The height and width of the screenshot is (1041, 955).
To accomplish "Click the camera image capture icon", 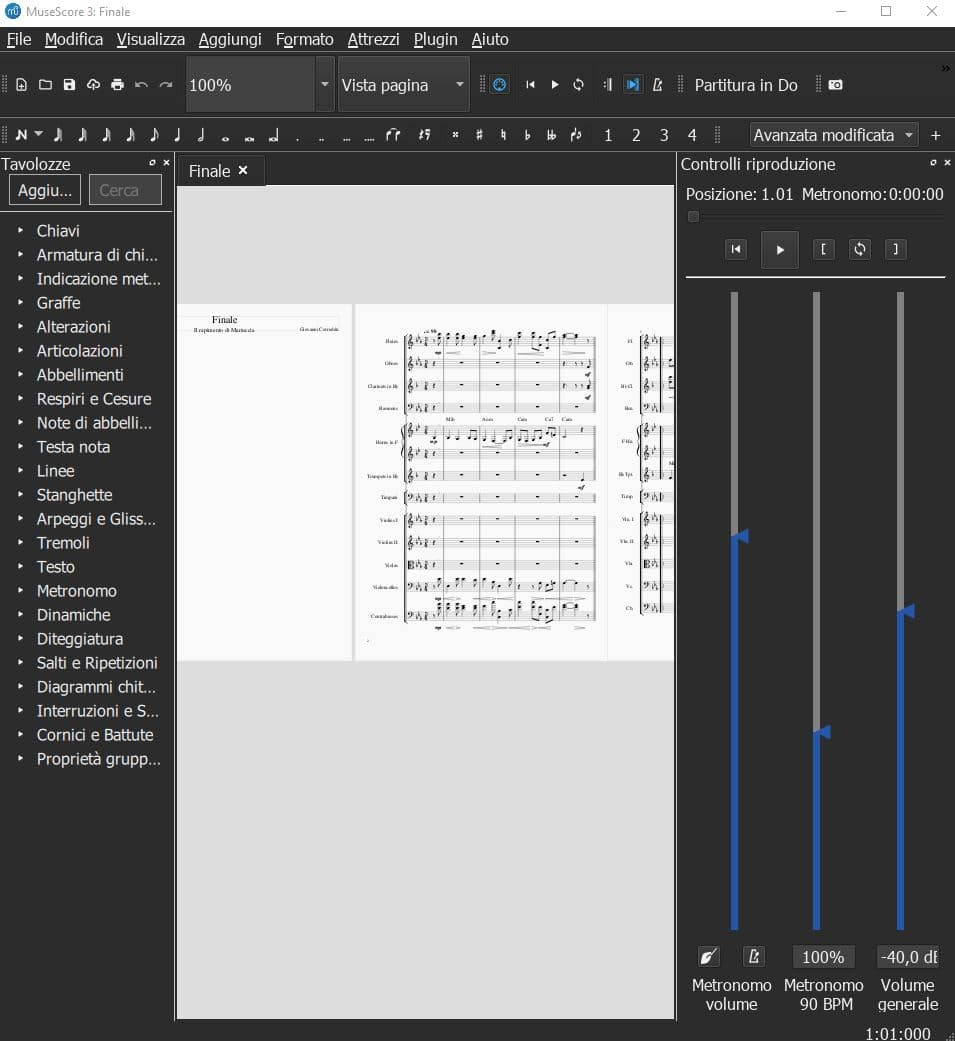I will [836, 85].
